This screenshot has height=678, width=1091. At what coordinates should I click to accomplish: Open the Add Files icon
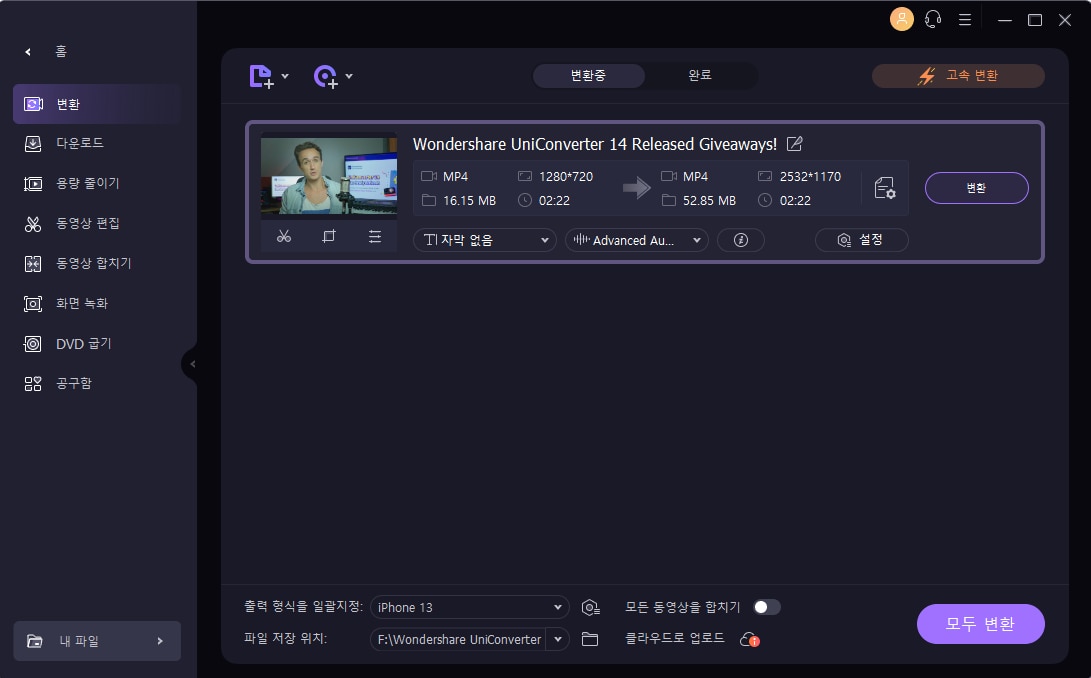pyautogui.click(x=261, y=77)
